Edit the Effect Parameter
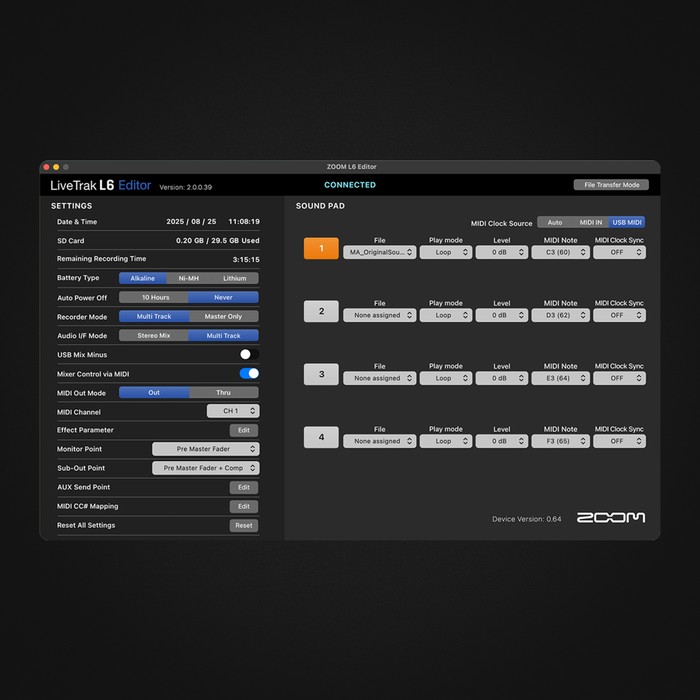 [x=244, y=430]
